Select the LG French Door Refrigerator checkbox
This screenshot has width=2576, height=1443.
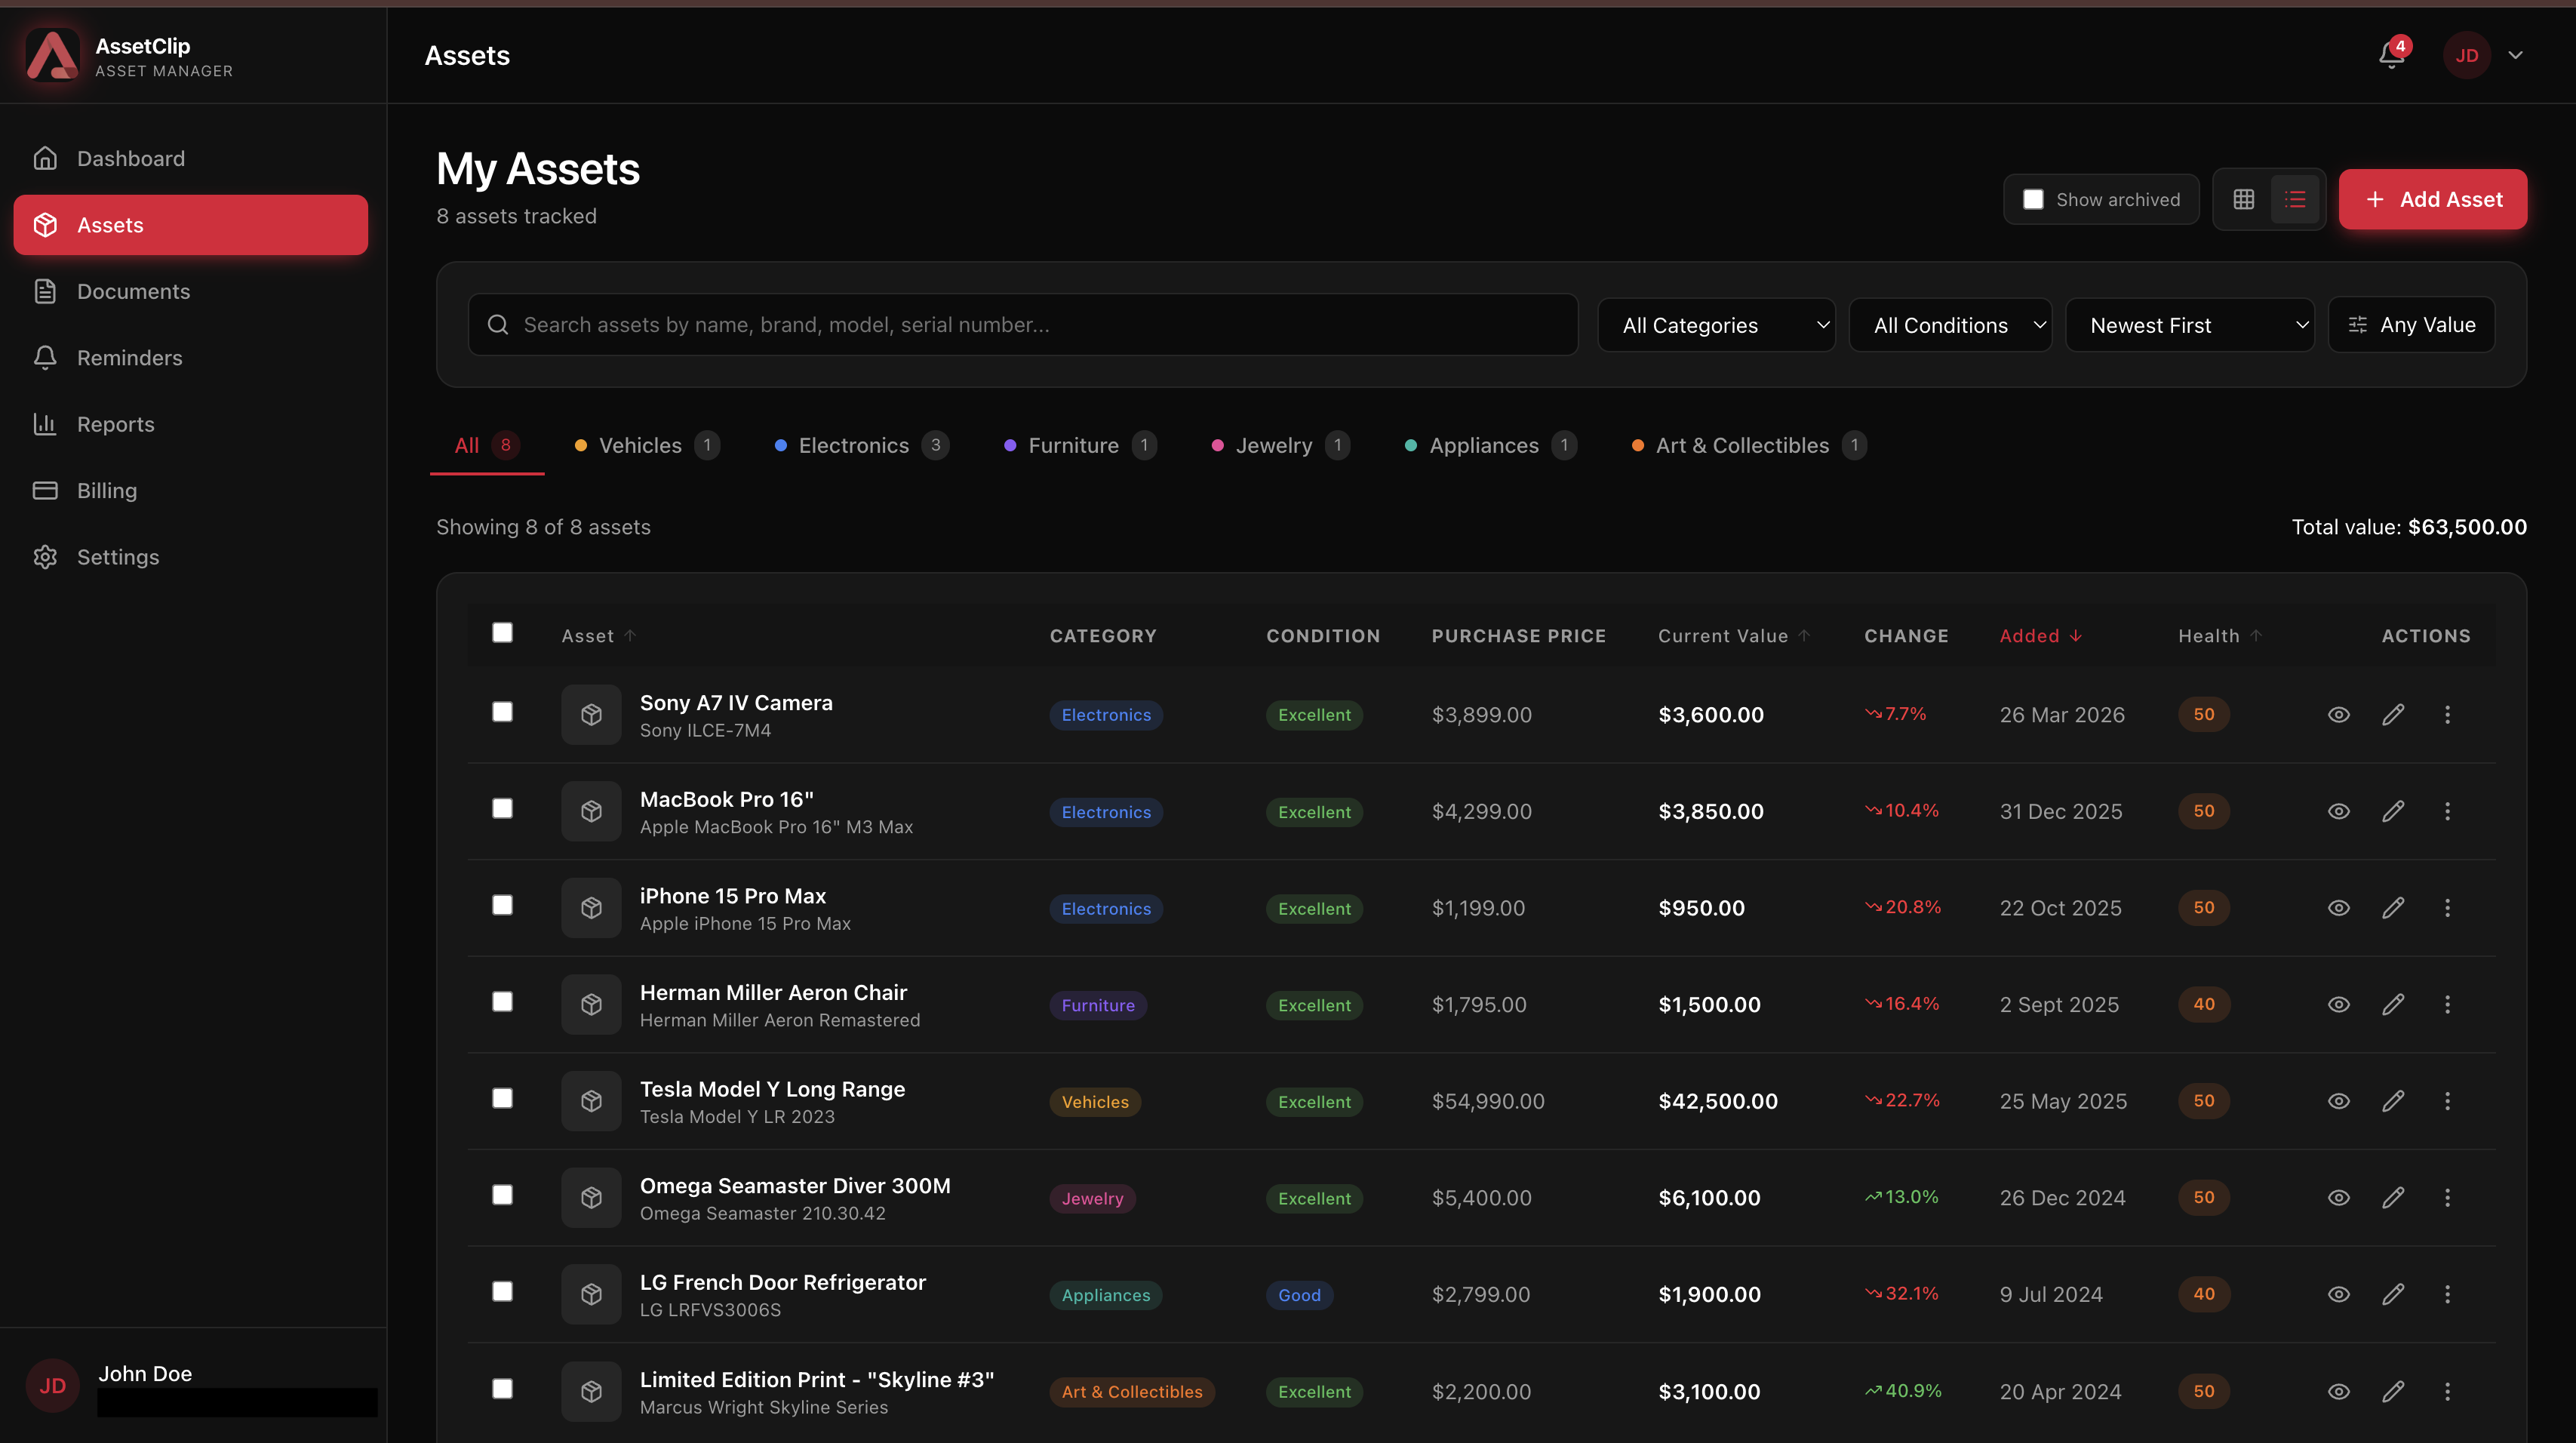pyautogui.click(x=502, y=1291)
